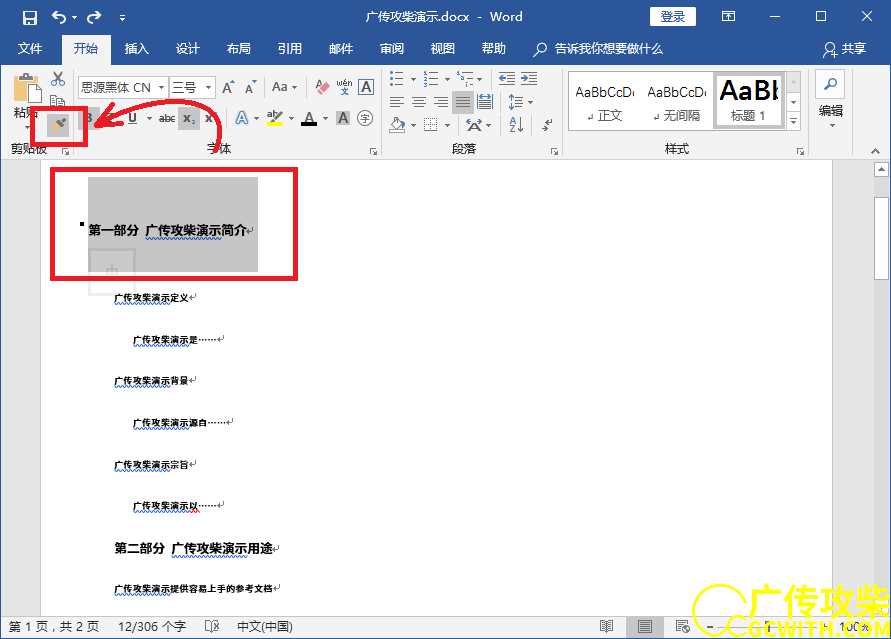Image resolution: width=891 pixels, height=639 pixels.
Task: Click the decrease indent icon
Action: (x=507, y=78)
